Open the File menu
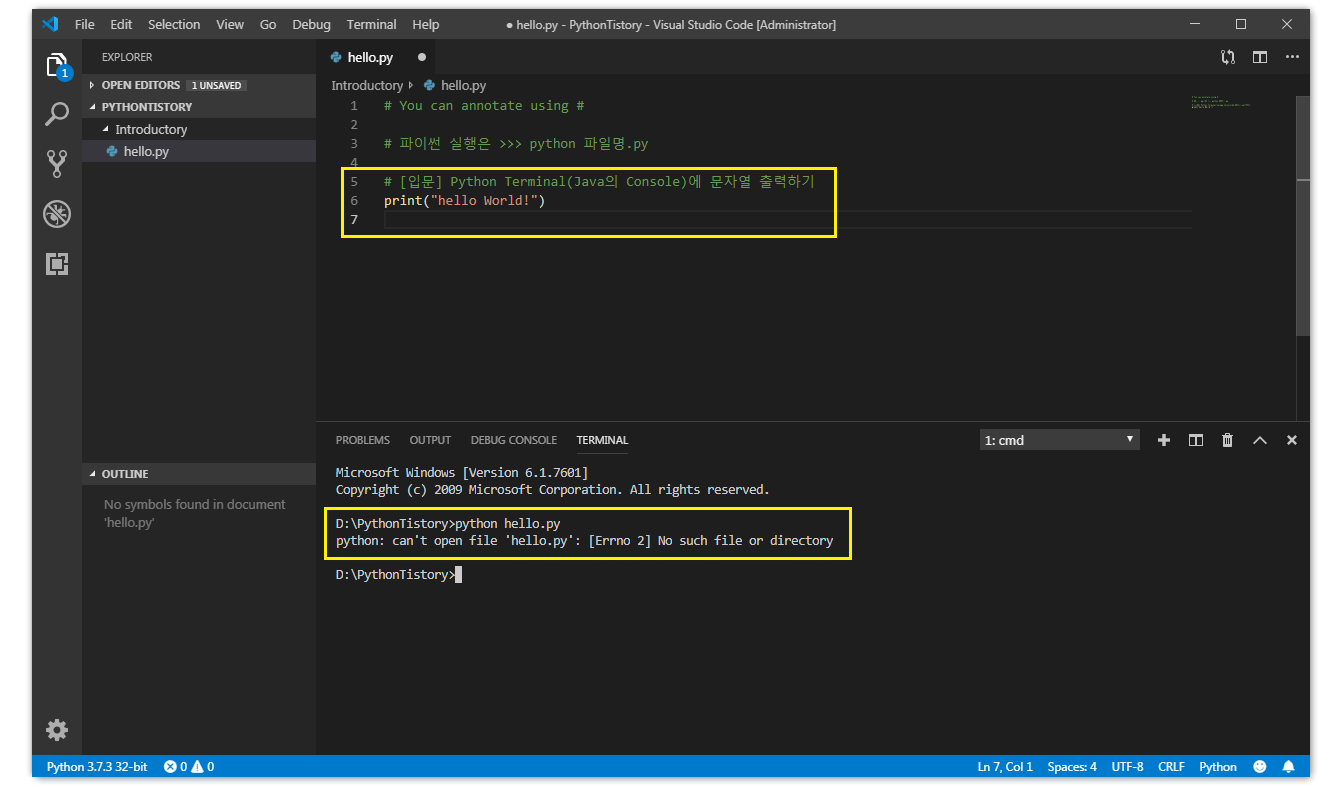 [x=85, y=24]
